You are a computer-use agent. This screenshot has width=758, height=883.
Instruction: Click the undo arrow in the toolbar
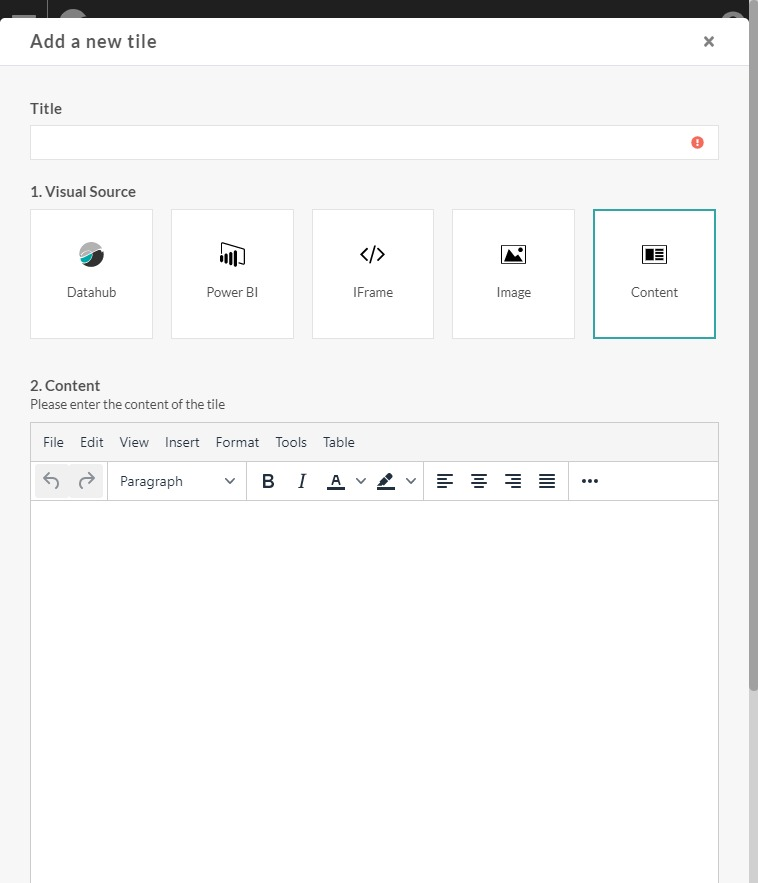tap(52, 481)
